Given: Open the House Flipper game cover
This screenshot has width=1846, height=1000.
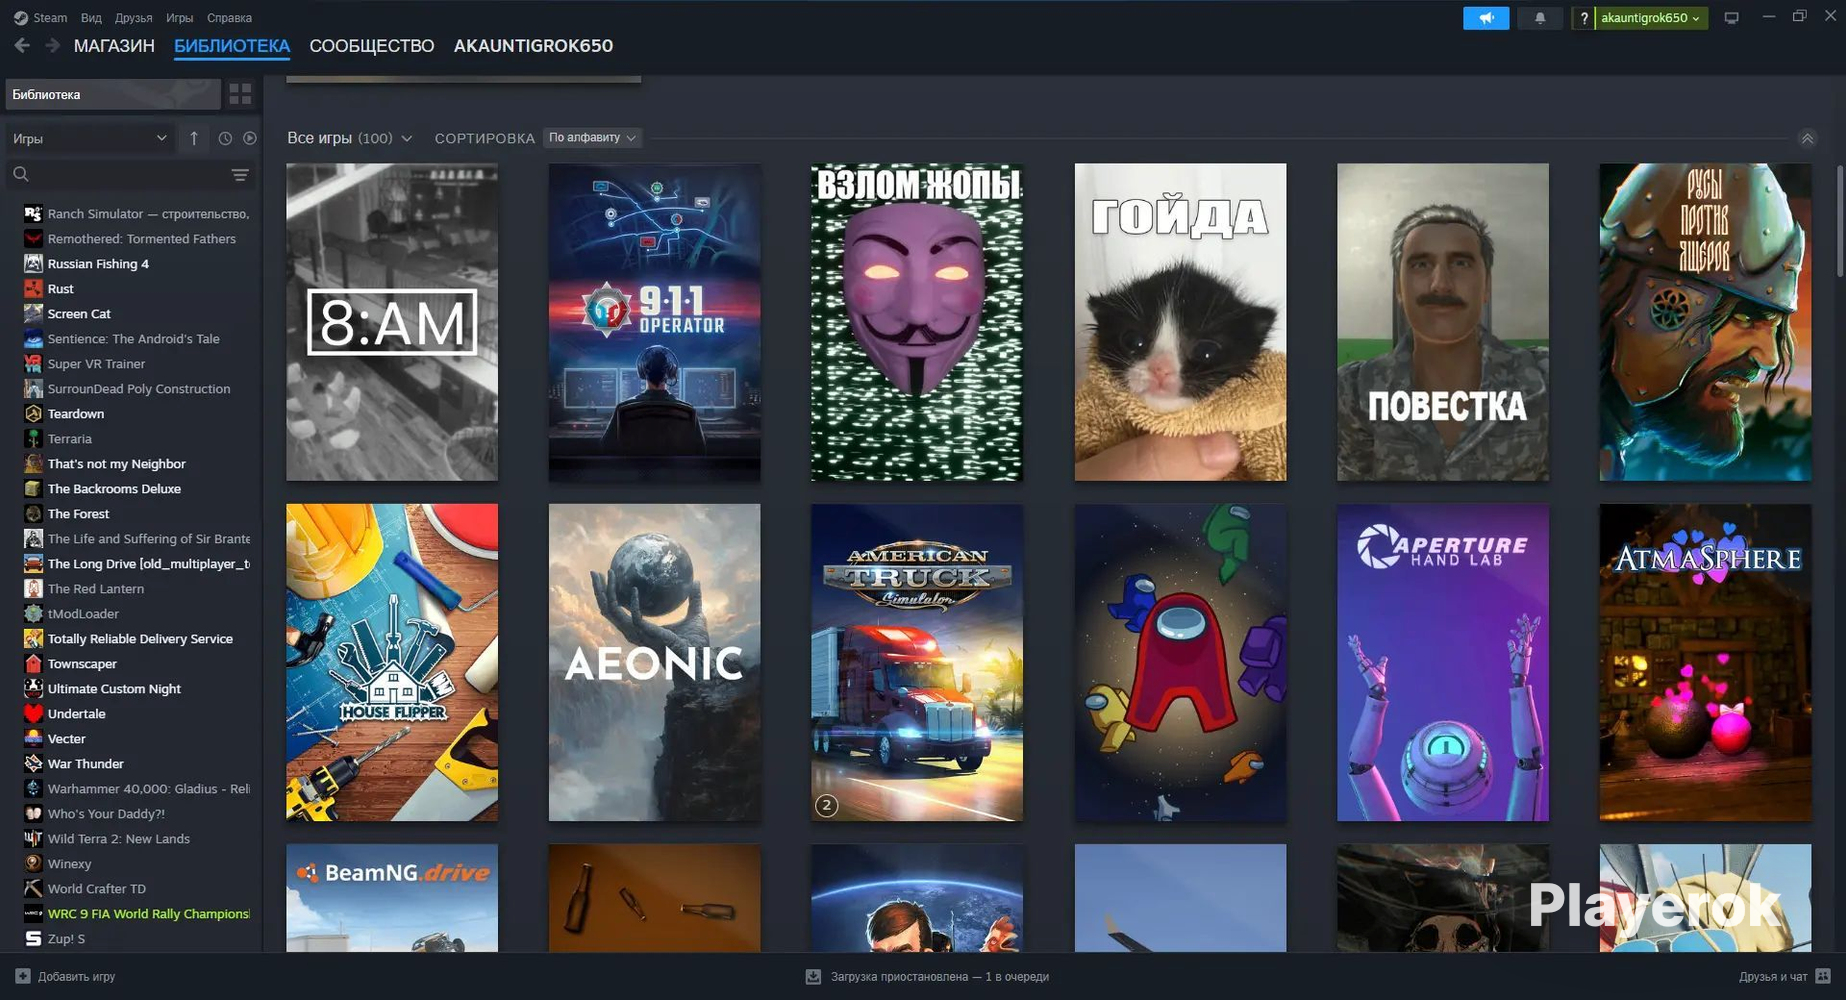Looking at the screenshot, I should pos(392,662).
